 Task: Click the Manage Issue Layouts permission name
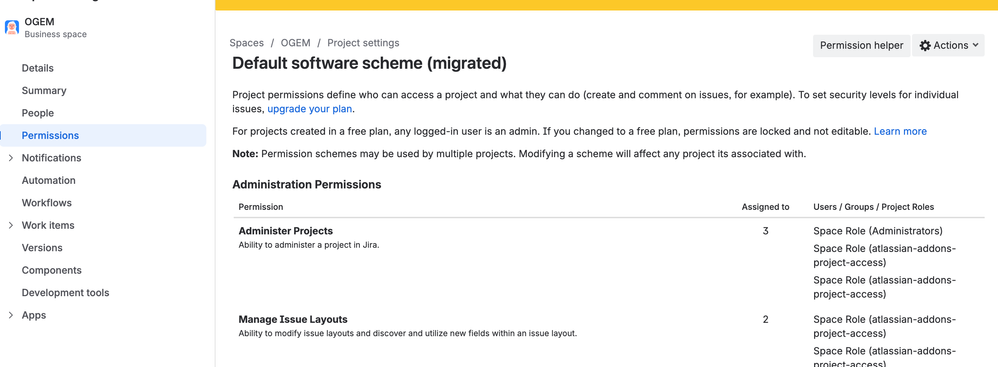(x=293, y=319)
